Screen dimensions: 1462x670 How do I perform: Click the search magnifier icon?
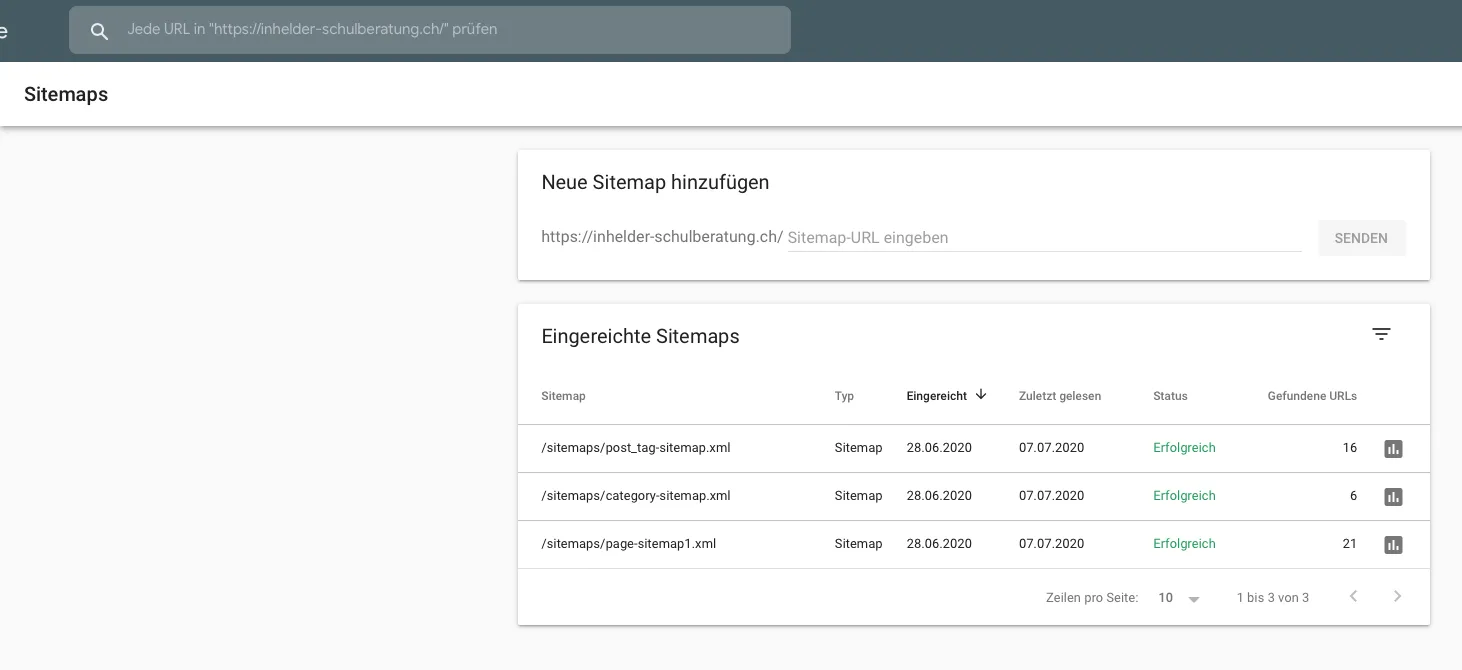99,31
